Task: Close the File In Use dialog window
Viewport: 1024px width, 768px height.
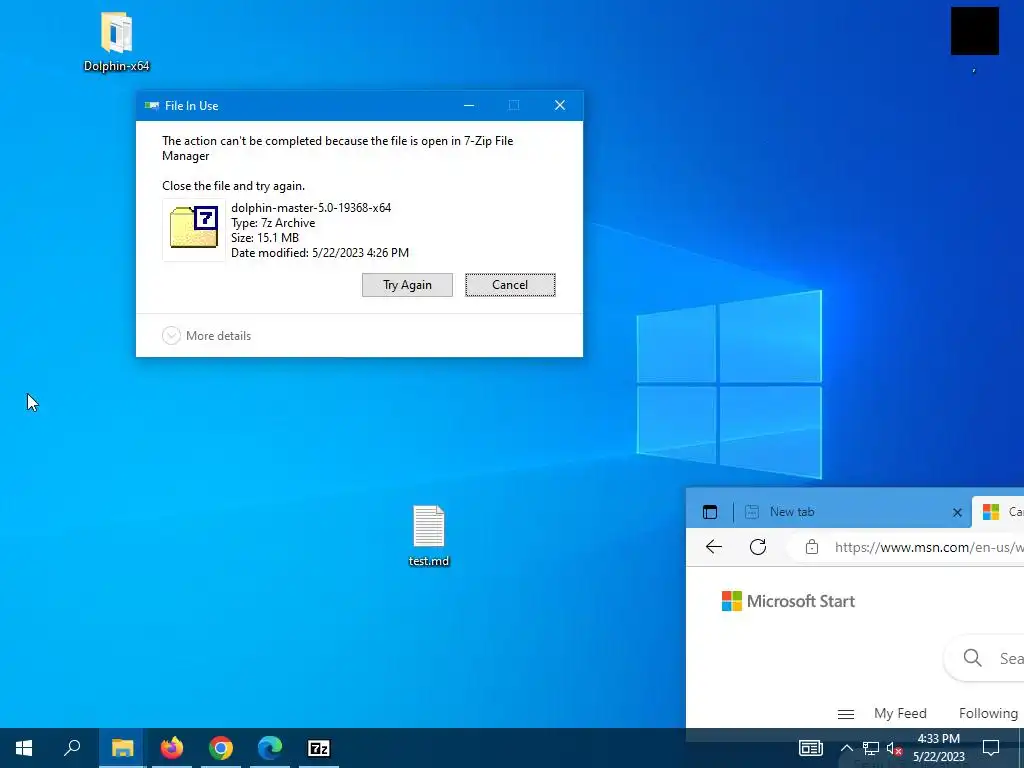Action: coord(560,105)
